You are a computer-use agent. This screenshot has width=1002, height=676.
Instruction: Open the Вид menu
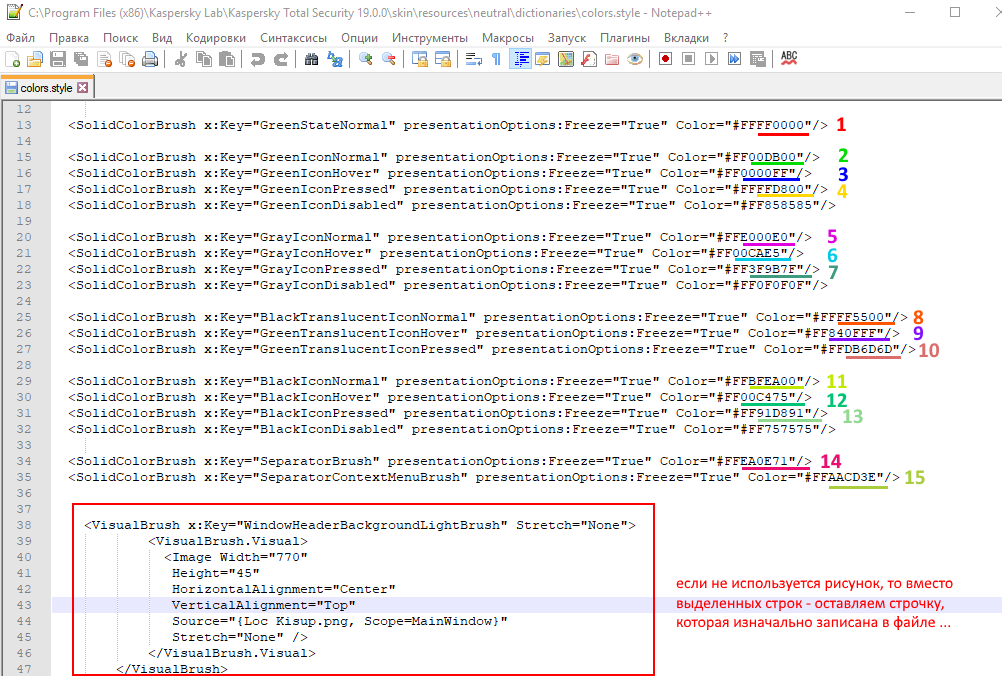click(x=162, y=38)
